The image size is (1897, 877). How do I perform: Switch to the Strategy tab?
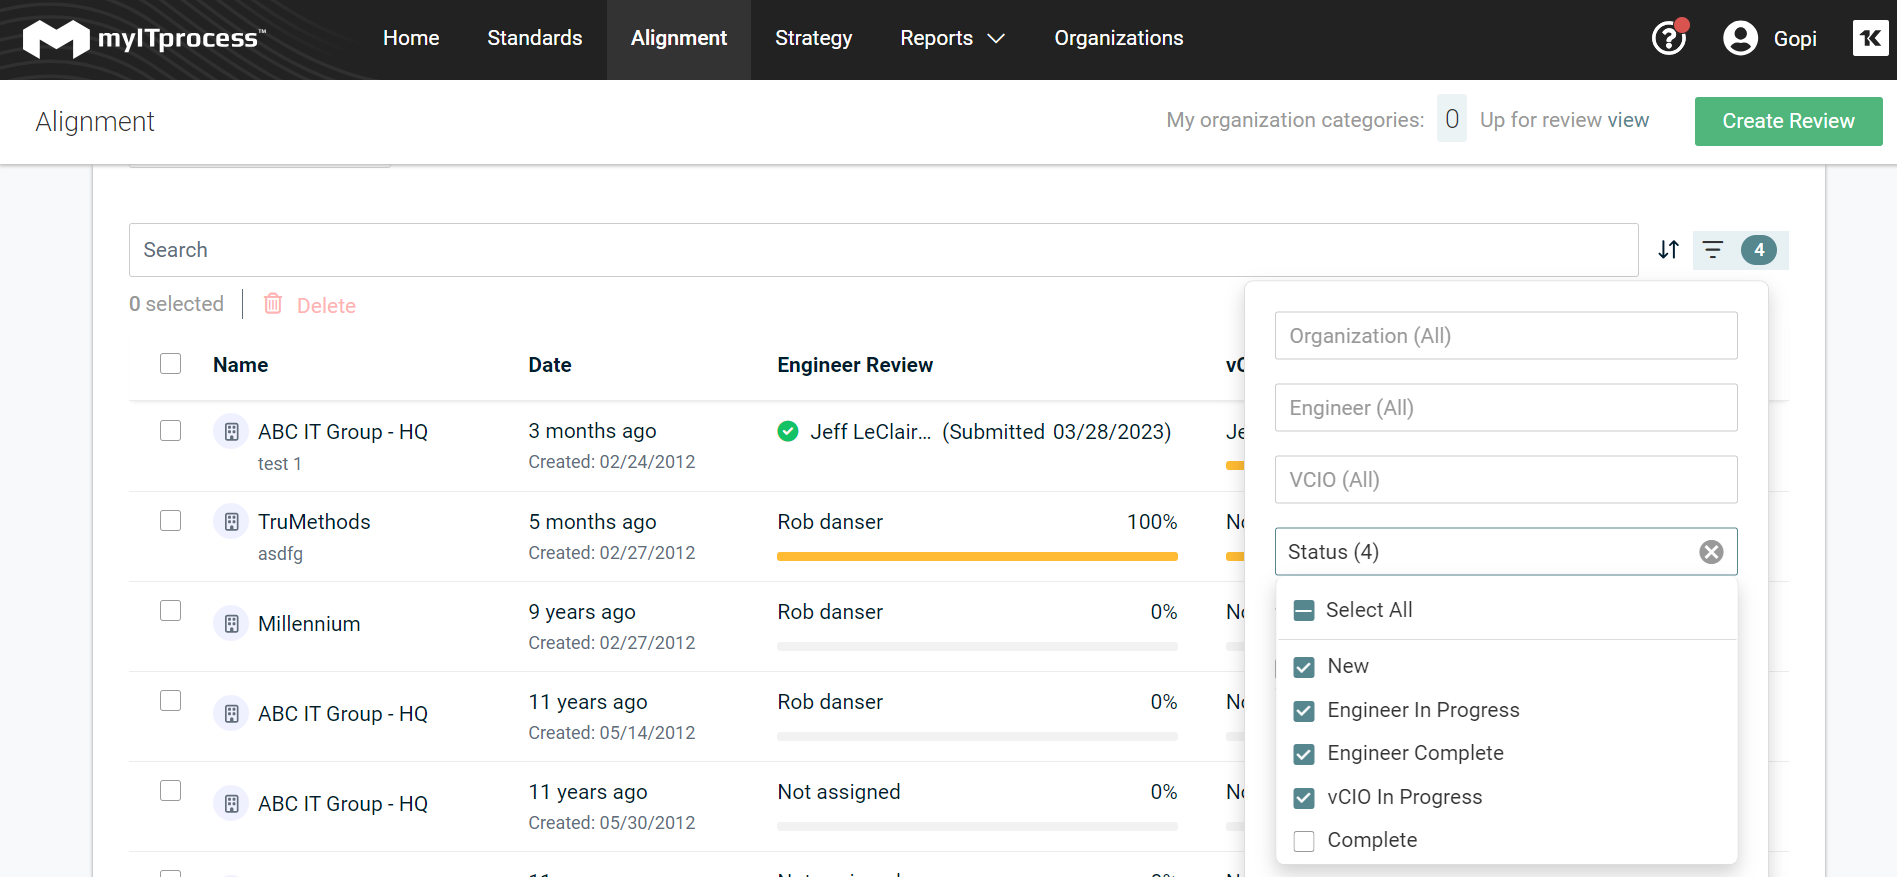point(814,38)
